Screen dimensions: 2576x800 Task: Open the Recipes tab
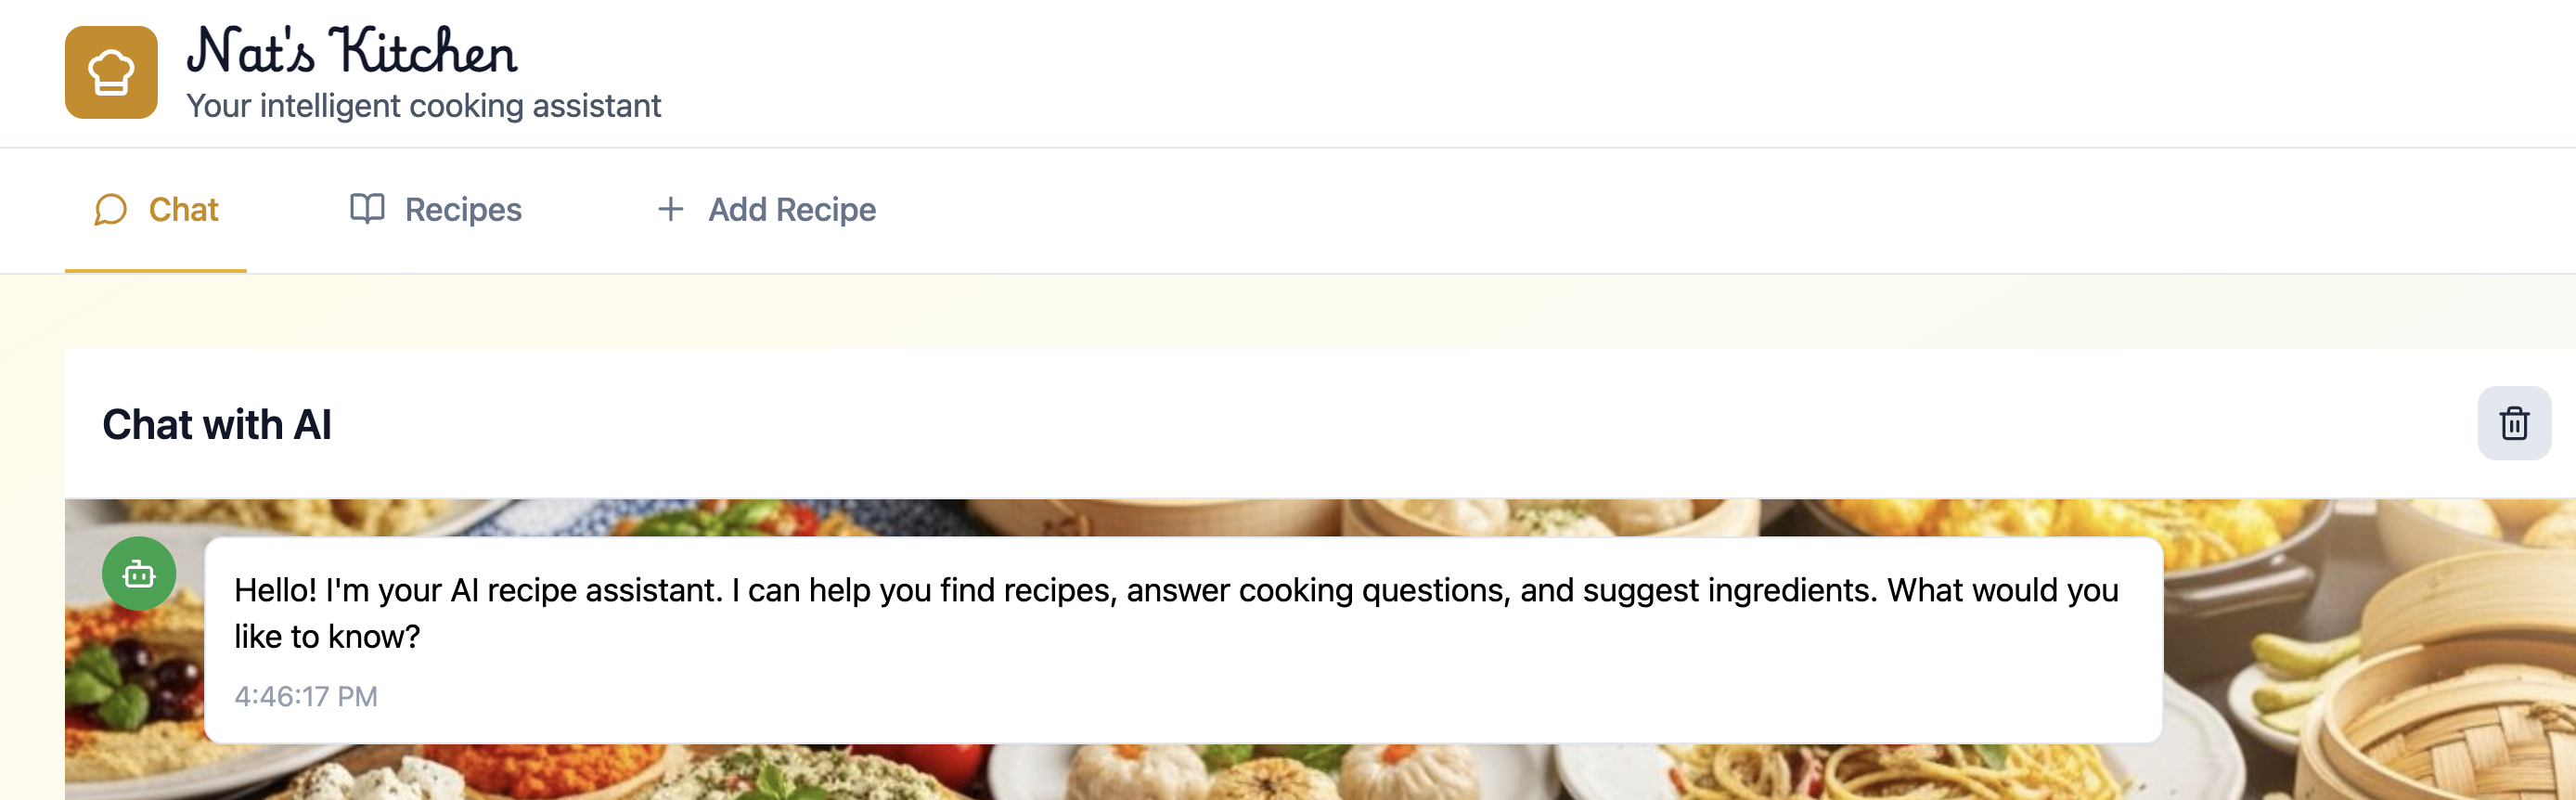click(463, 210)
